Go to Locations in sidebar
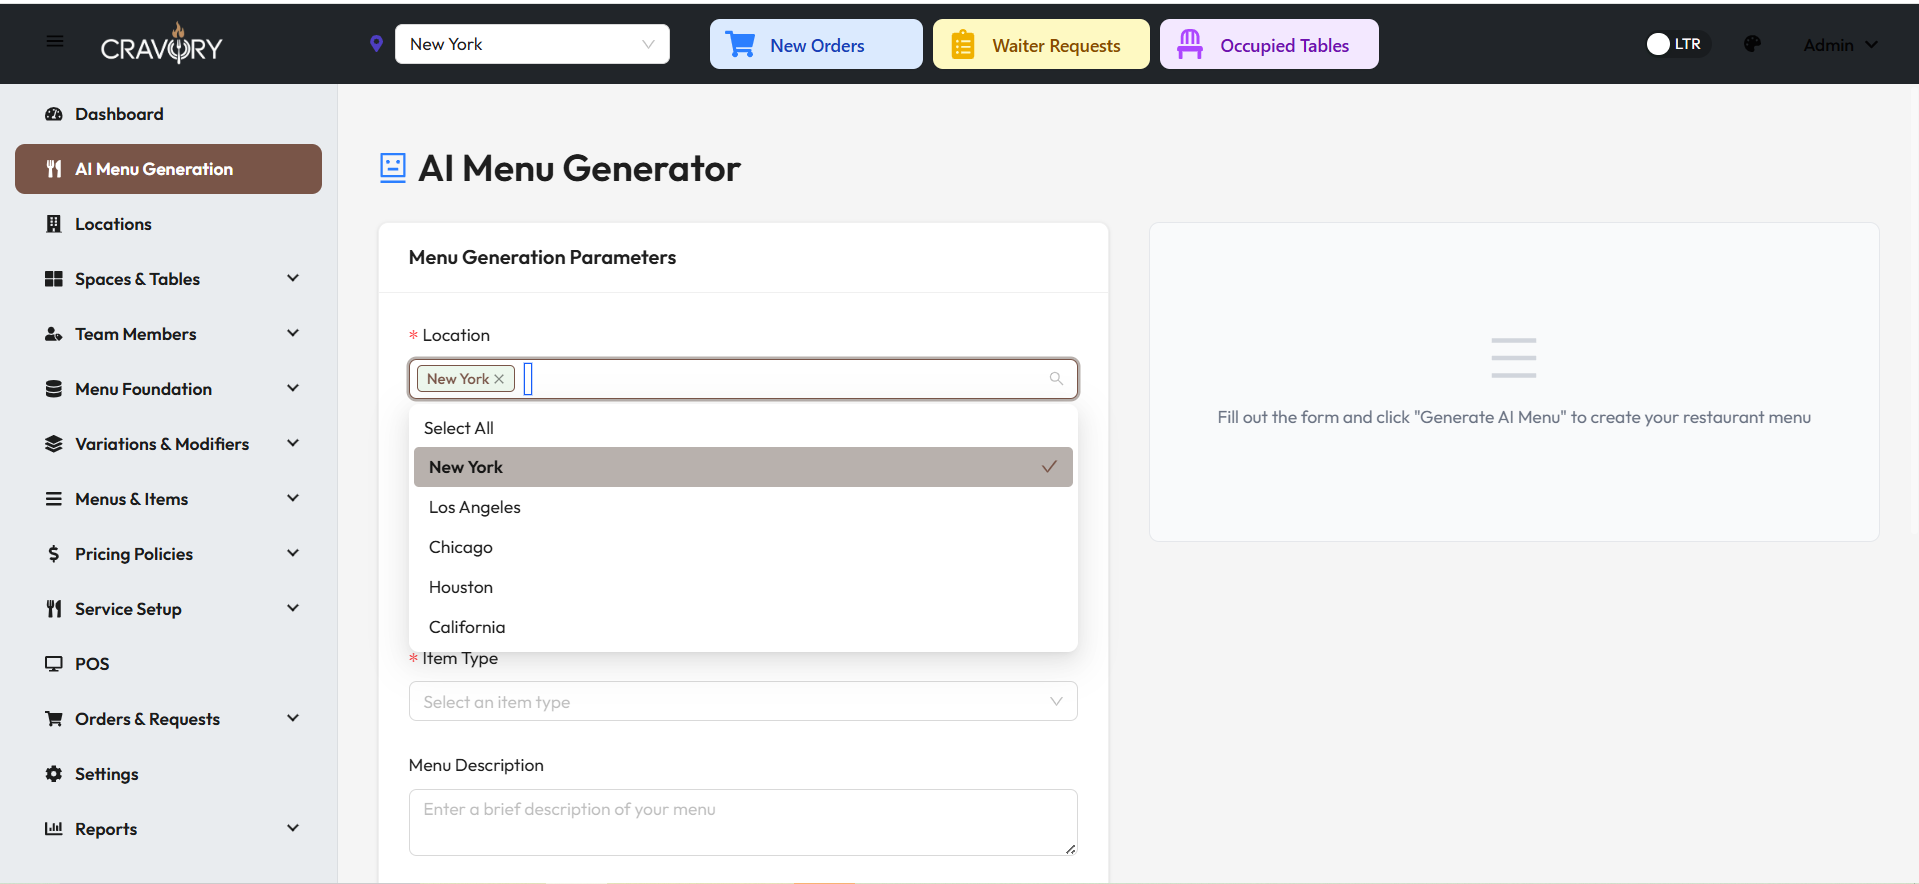 point(168,224)
